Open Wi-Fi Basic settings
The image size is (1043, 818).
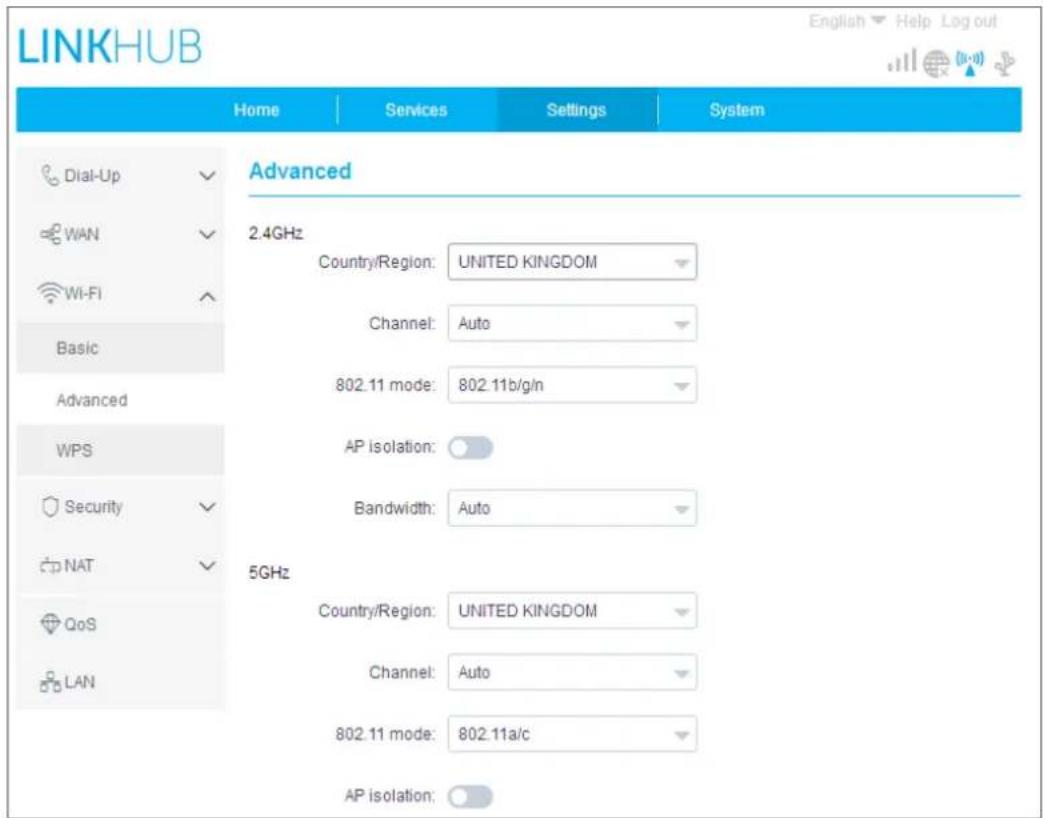click(x=120, y=348)
